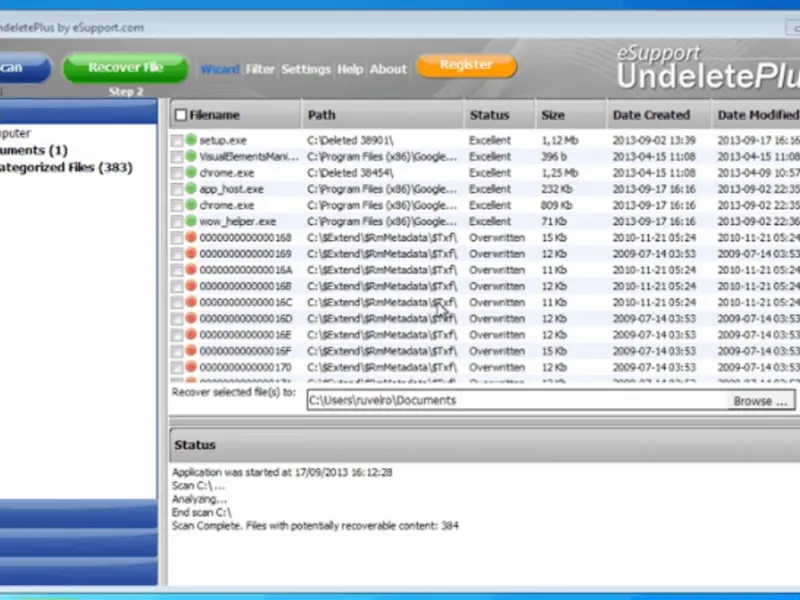Check the box for file 000000000000016B
This screenshot has height=600, width=800.
coord(177,287)
